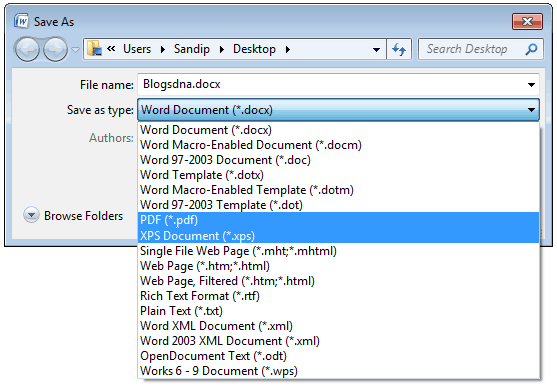Select Single File Web Page (*.mht;*.mhtml)

pos(338,251)
